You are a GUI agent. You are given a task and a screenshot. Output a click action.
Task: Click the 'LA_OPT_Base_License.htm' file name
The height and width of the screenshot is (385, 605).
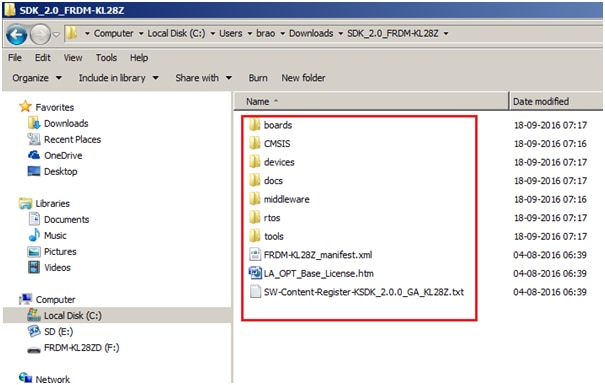coord(319,273)
